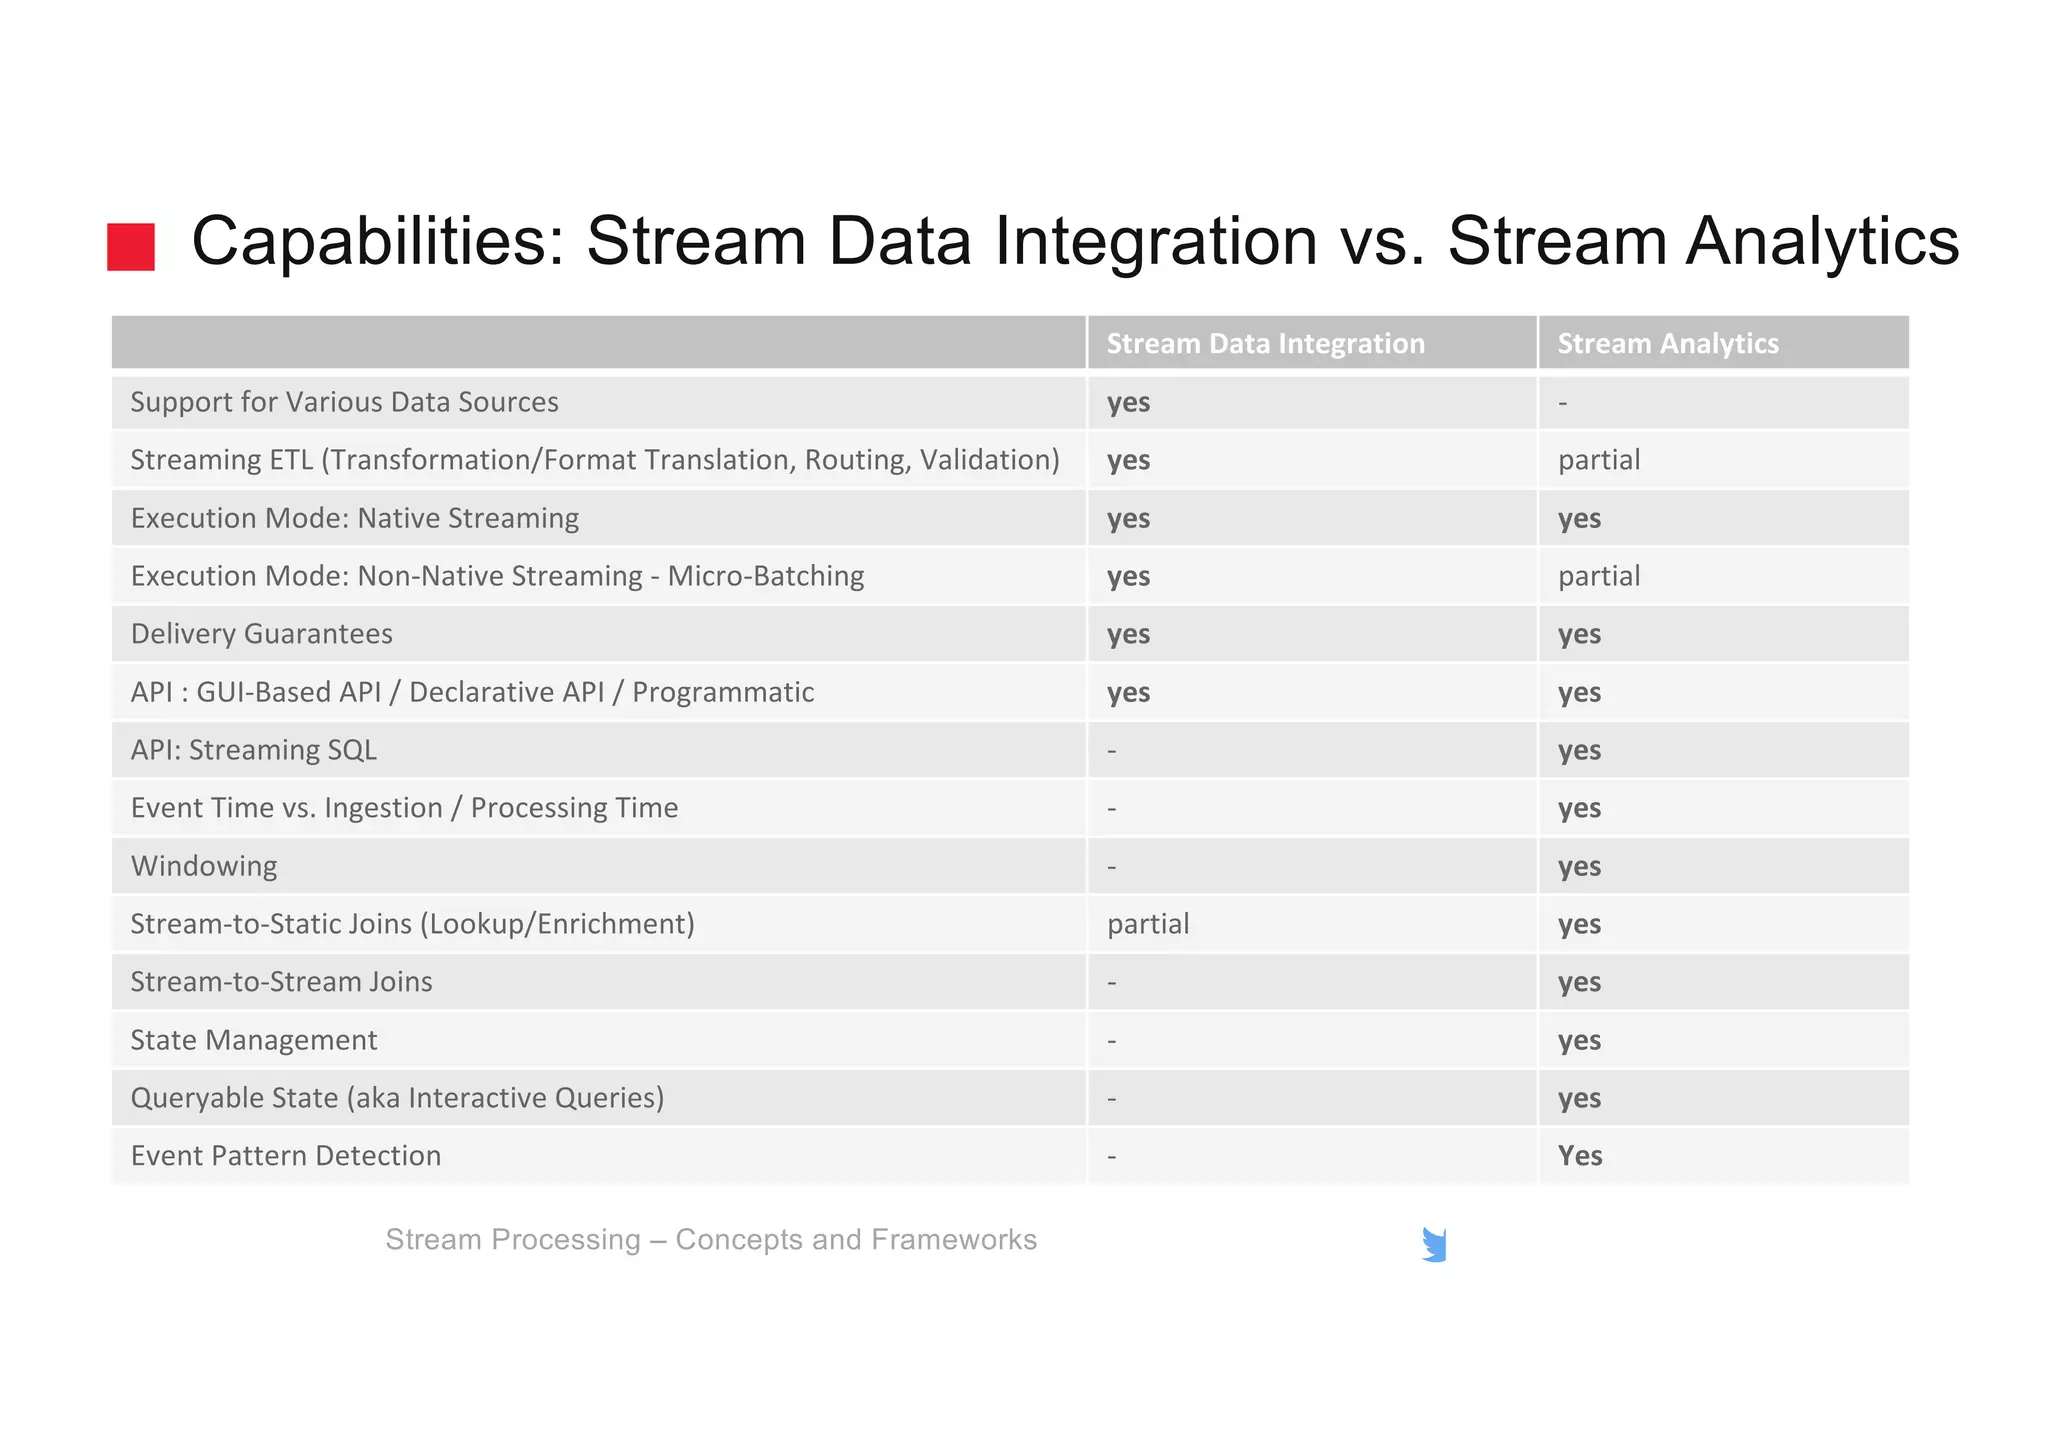Click the 'State Management' row label

[x=254, y=1040]
